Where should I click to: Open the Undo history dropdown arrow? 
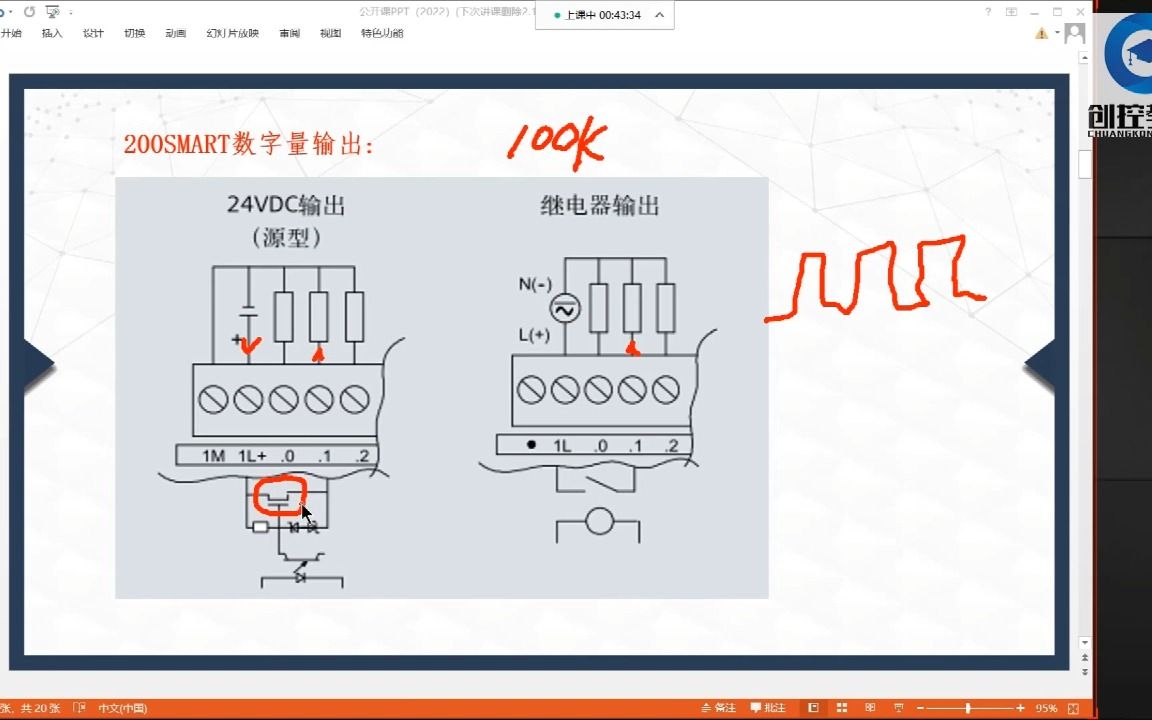[x=10, y=11]
